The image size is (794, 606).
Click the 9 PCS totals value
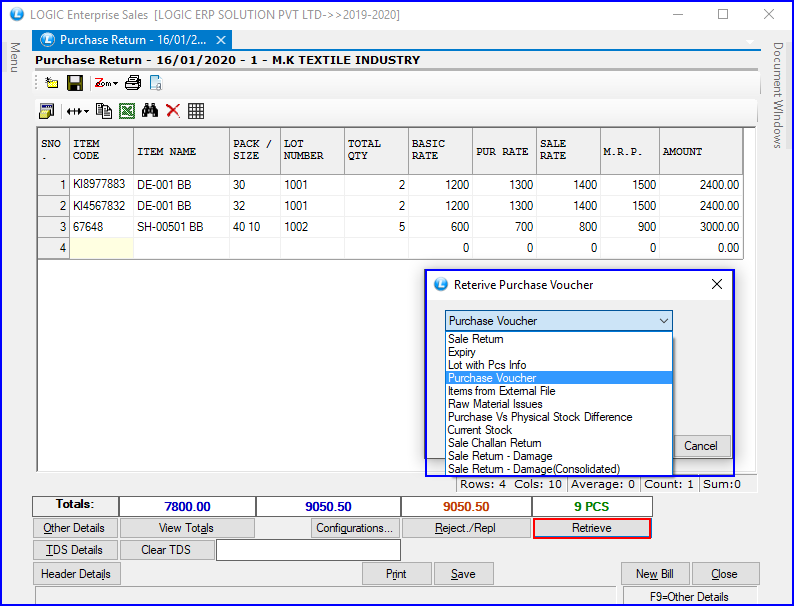click(592, 507)
